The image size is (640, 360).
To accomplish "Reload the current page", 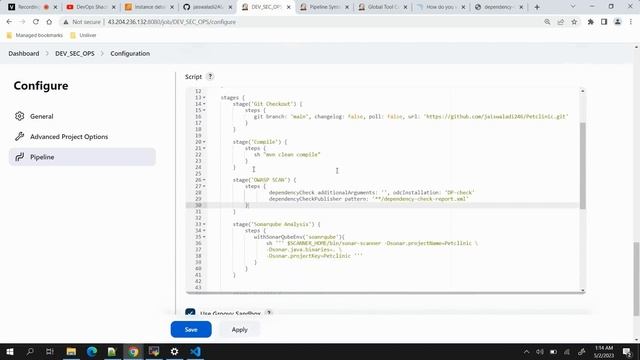I will click(36, 22).
